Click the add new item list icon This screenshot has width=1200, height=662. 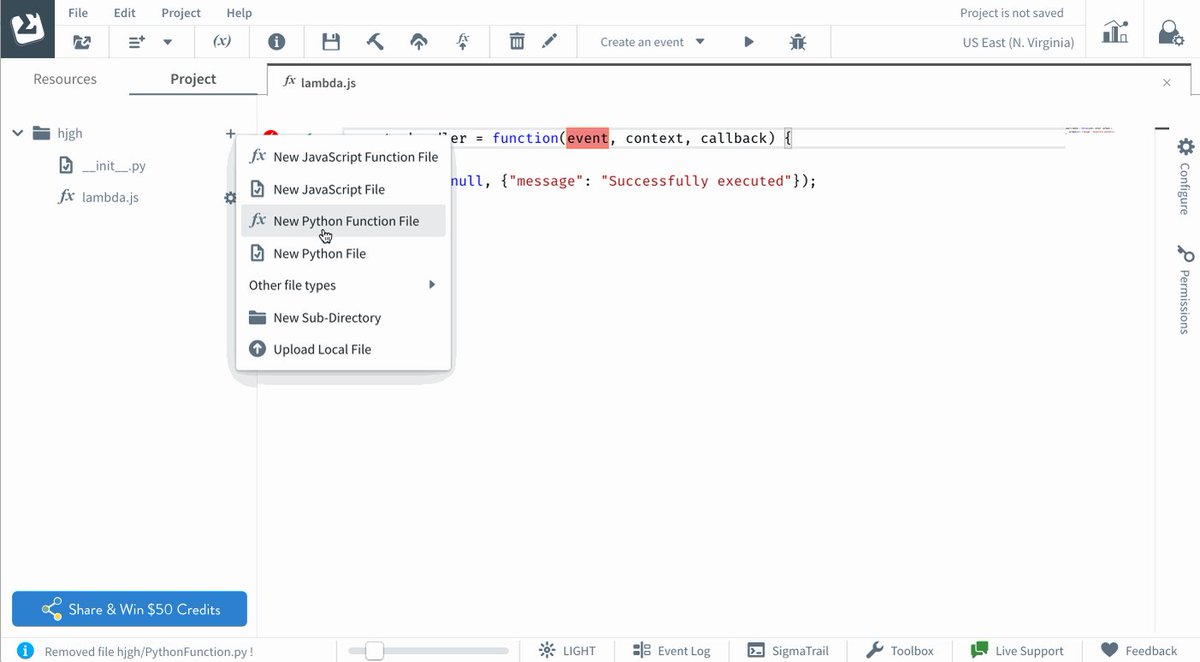pos(137,42)
